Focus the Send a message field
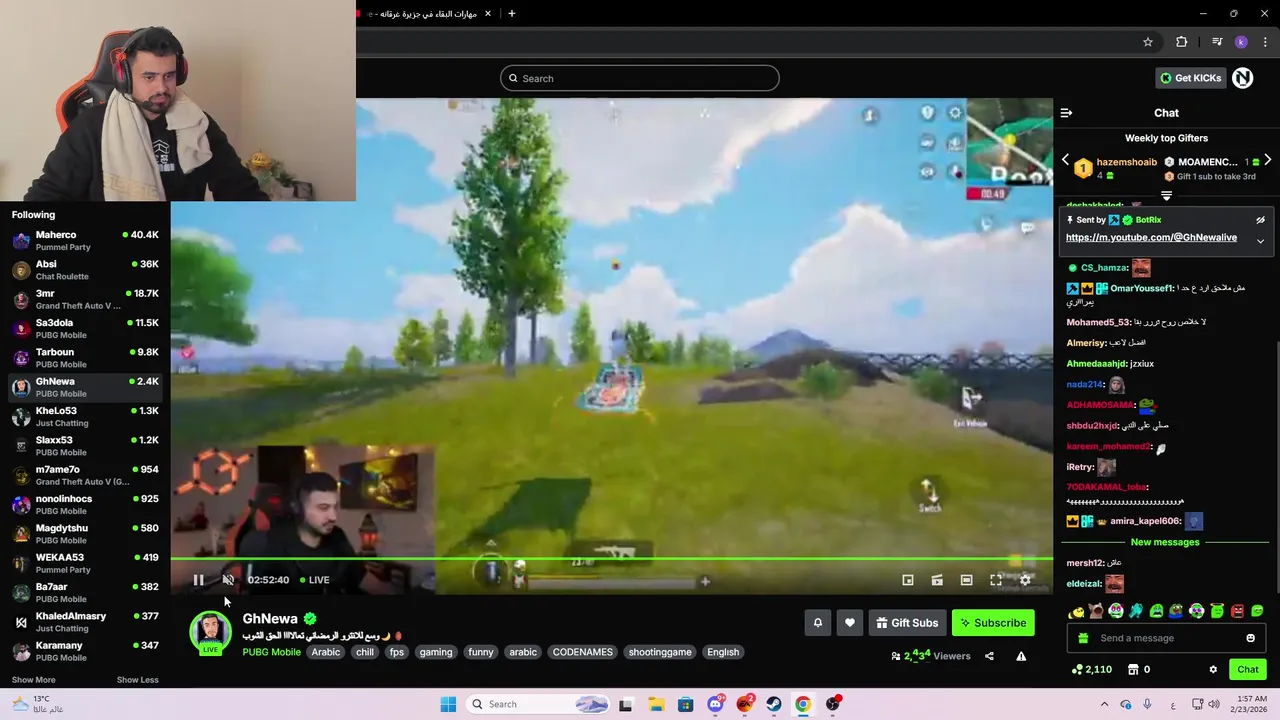This screenshot has height=720, width=1280. (1167, 638)
